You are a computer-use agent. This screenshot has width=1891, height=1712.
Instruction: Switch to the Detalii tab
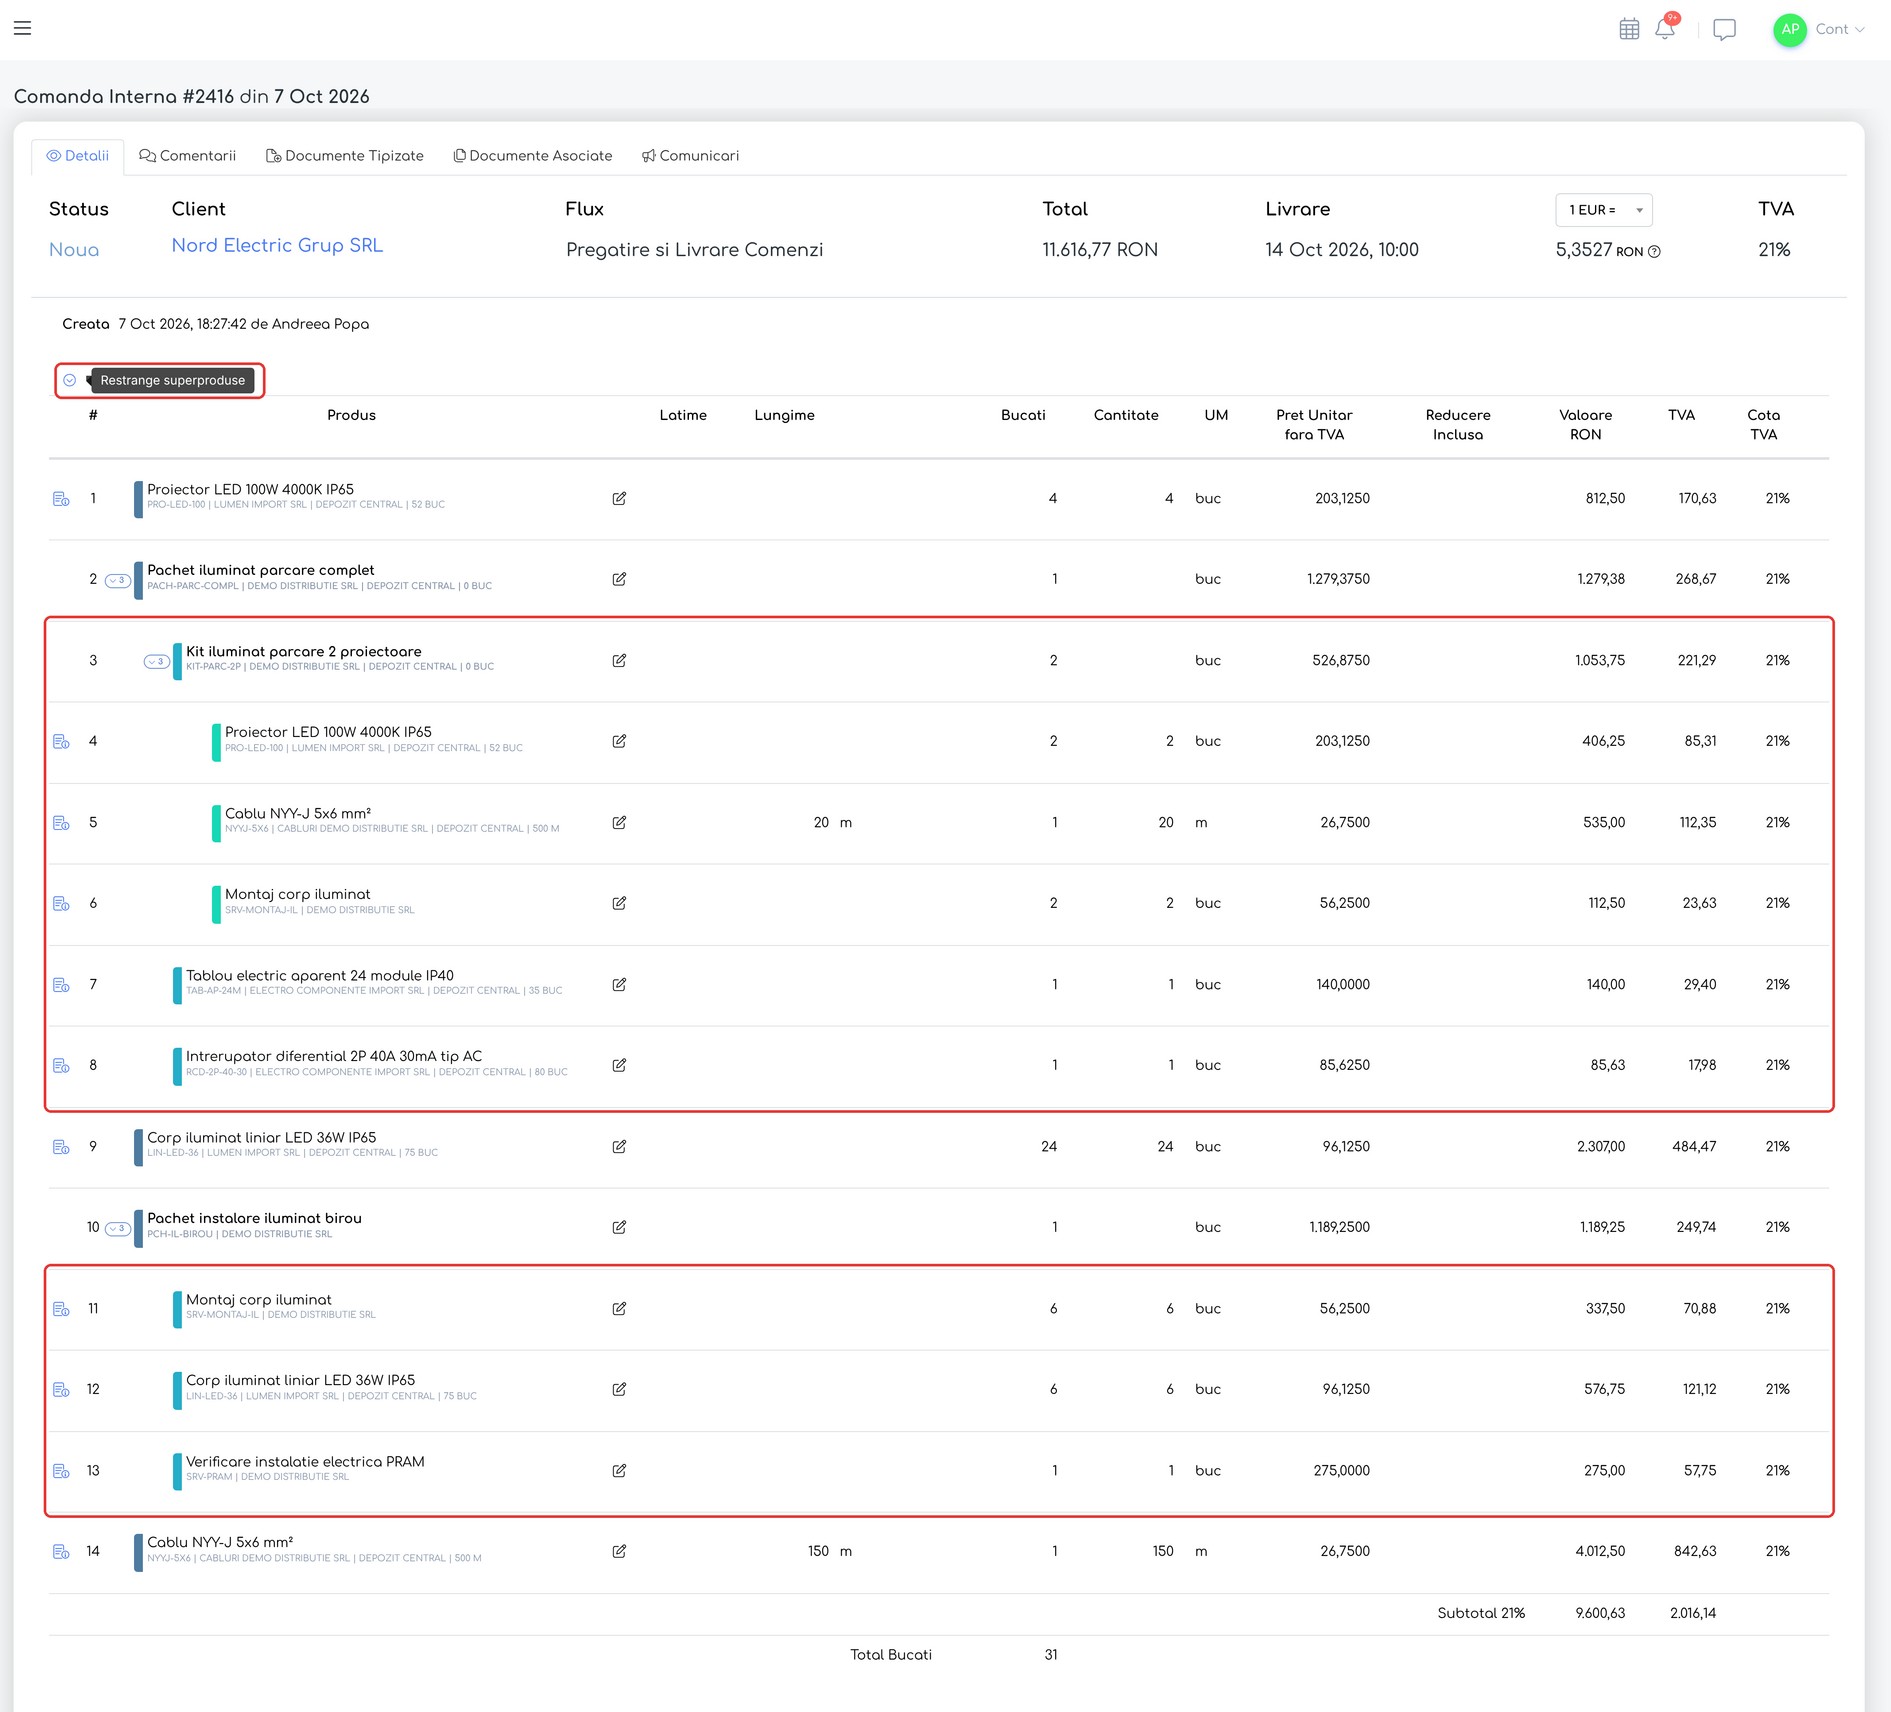pos(78,156)
